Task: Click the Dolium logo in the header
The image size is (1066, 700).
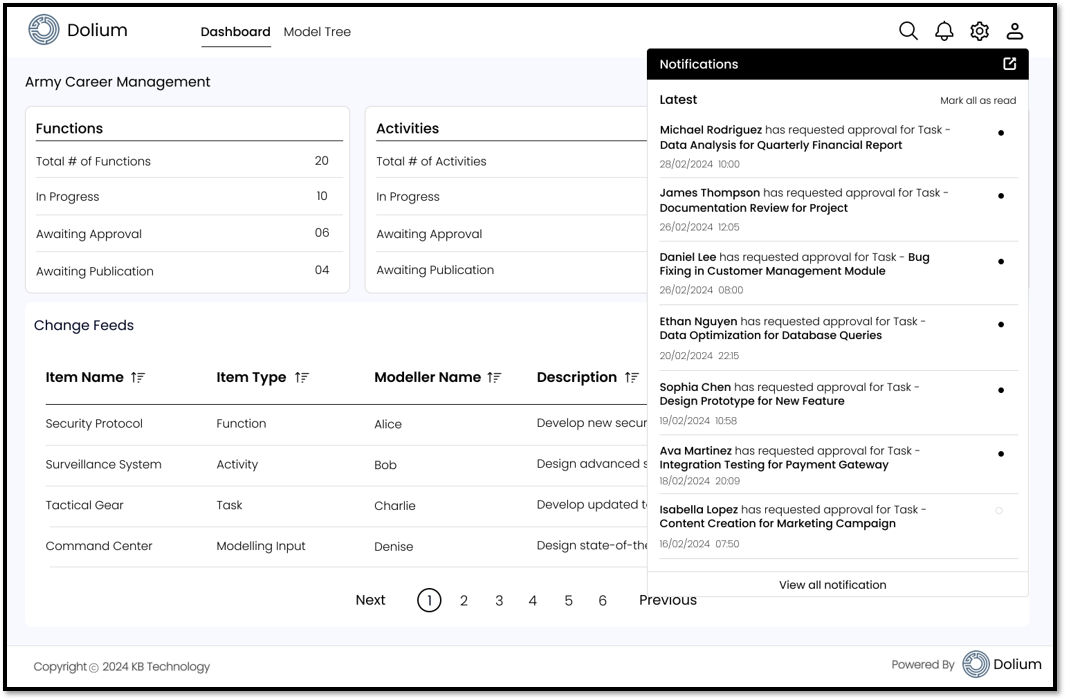Action: click(41, 30)
